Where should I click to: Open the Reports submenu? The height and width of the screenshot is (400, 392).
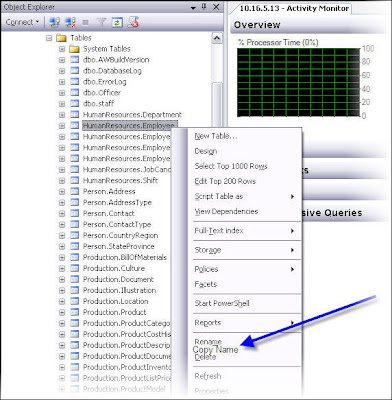tap(245, 323)
